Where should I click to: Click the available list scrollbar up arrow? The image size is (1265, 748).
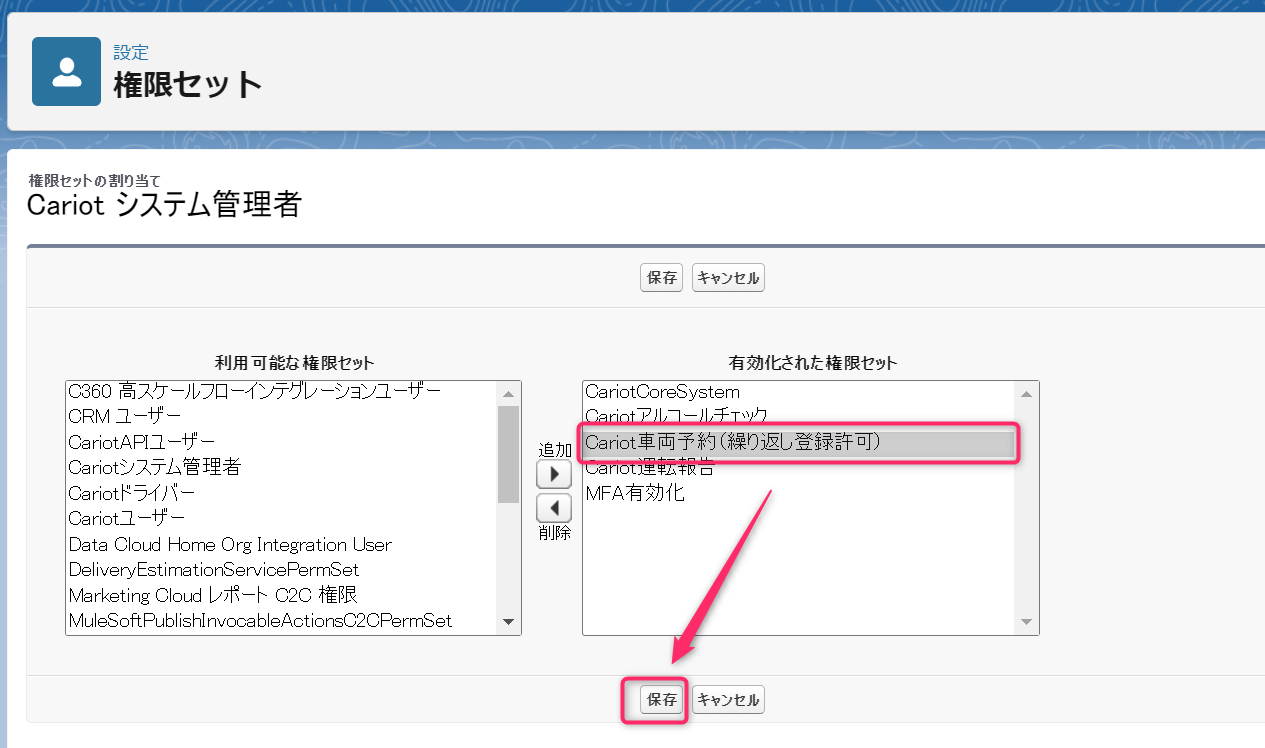pyautogui.click(x=509, y=393)
